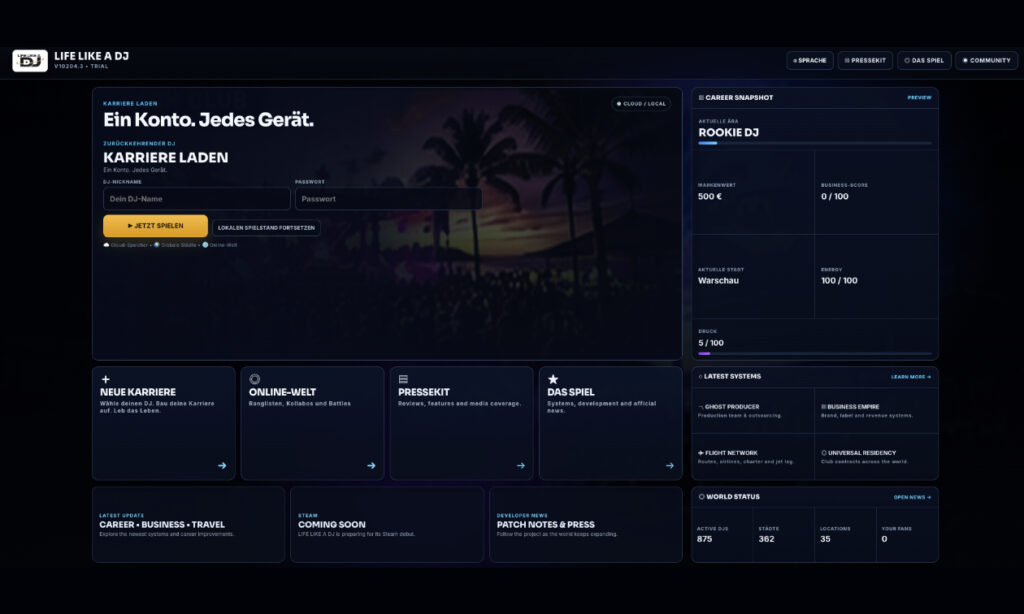
Task: Open Das Spiel in the top navigation
Action: 924,60
